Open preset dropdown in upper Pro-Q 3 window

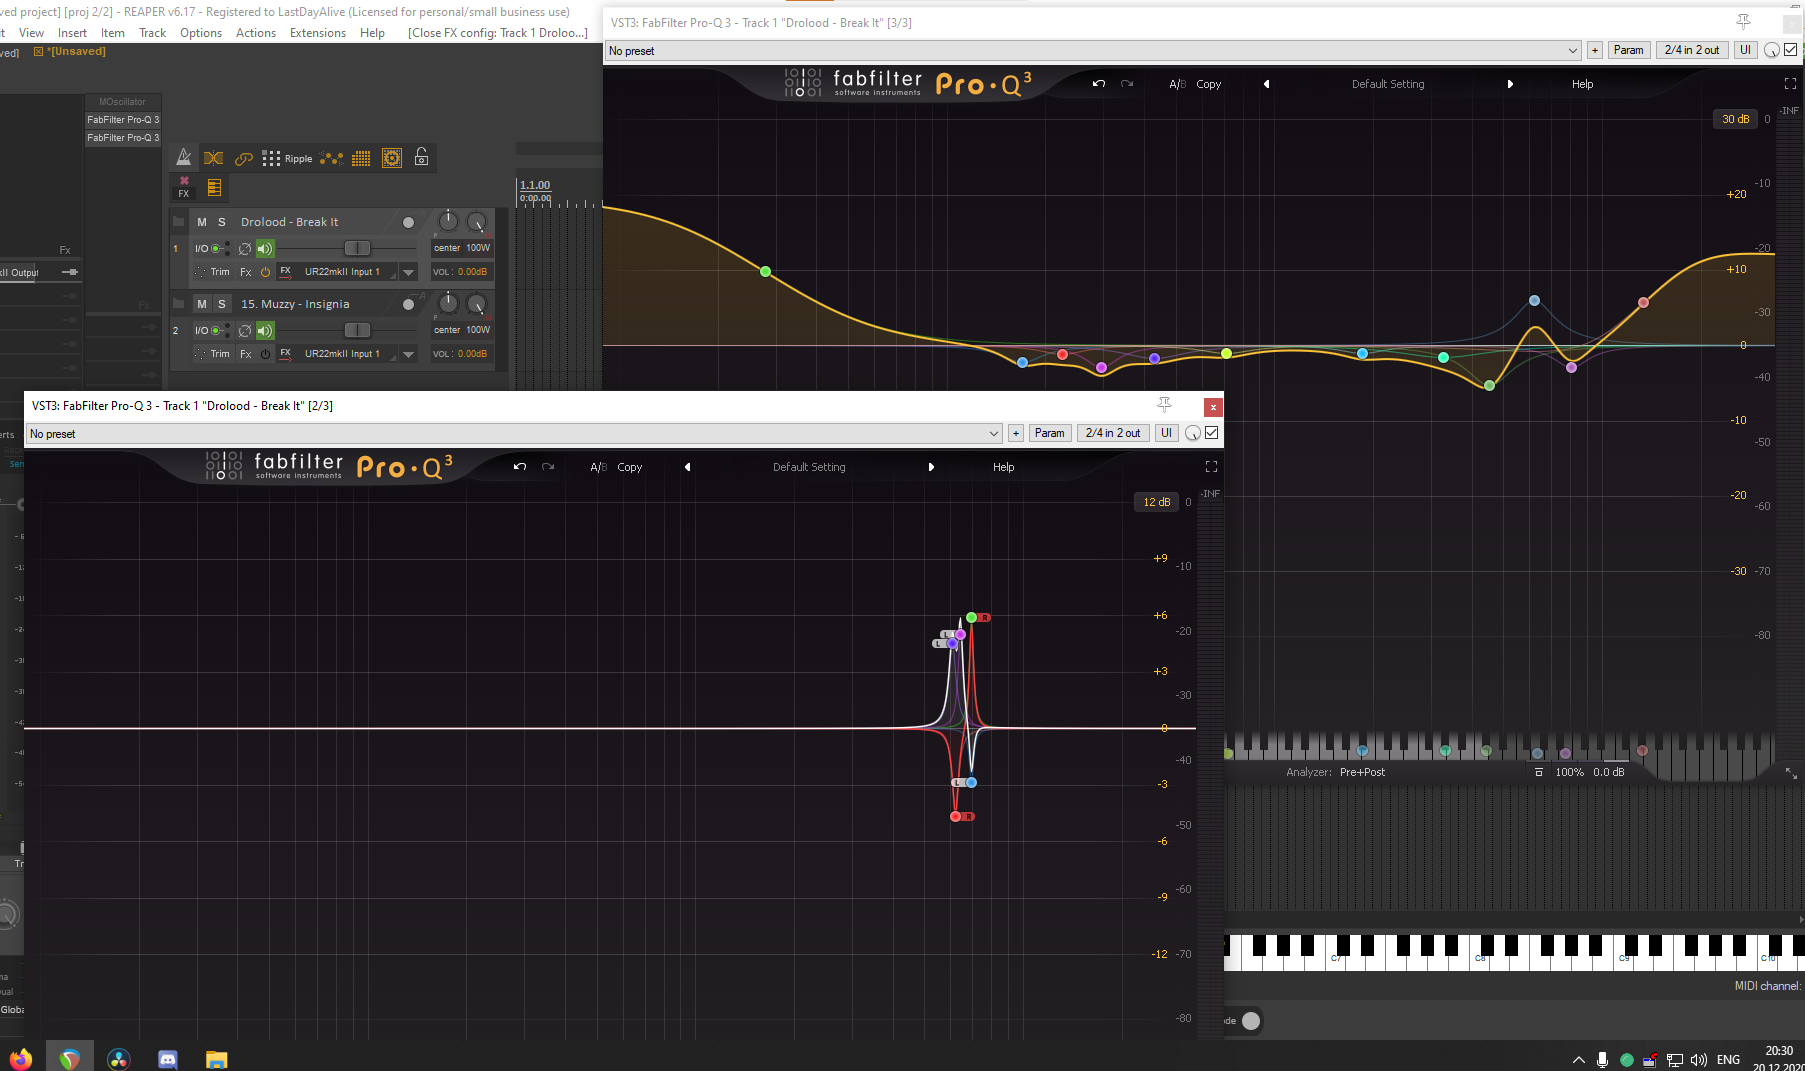[x=1093, y=50]
